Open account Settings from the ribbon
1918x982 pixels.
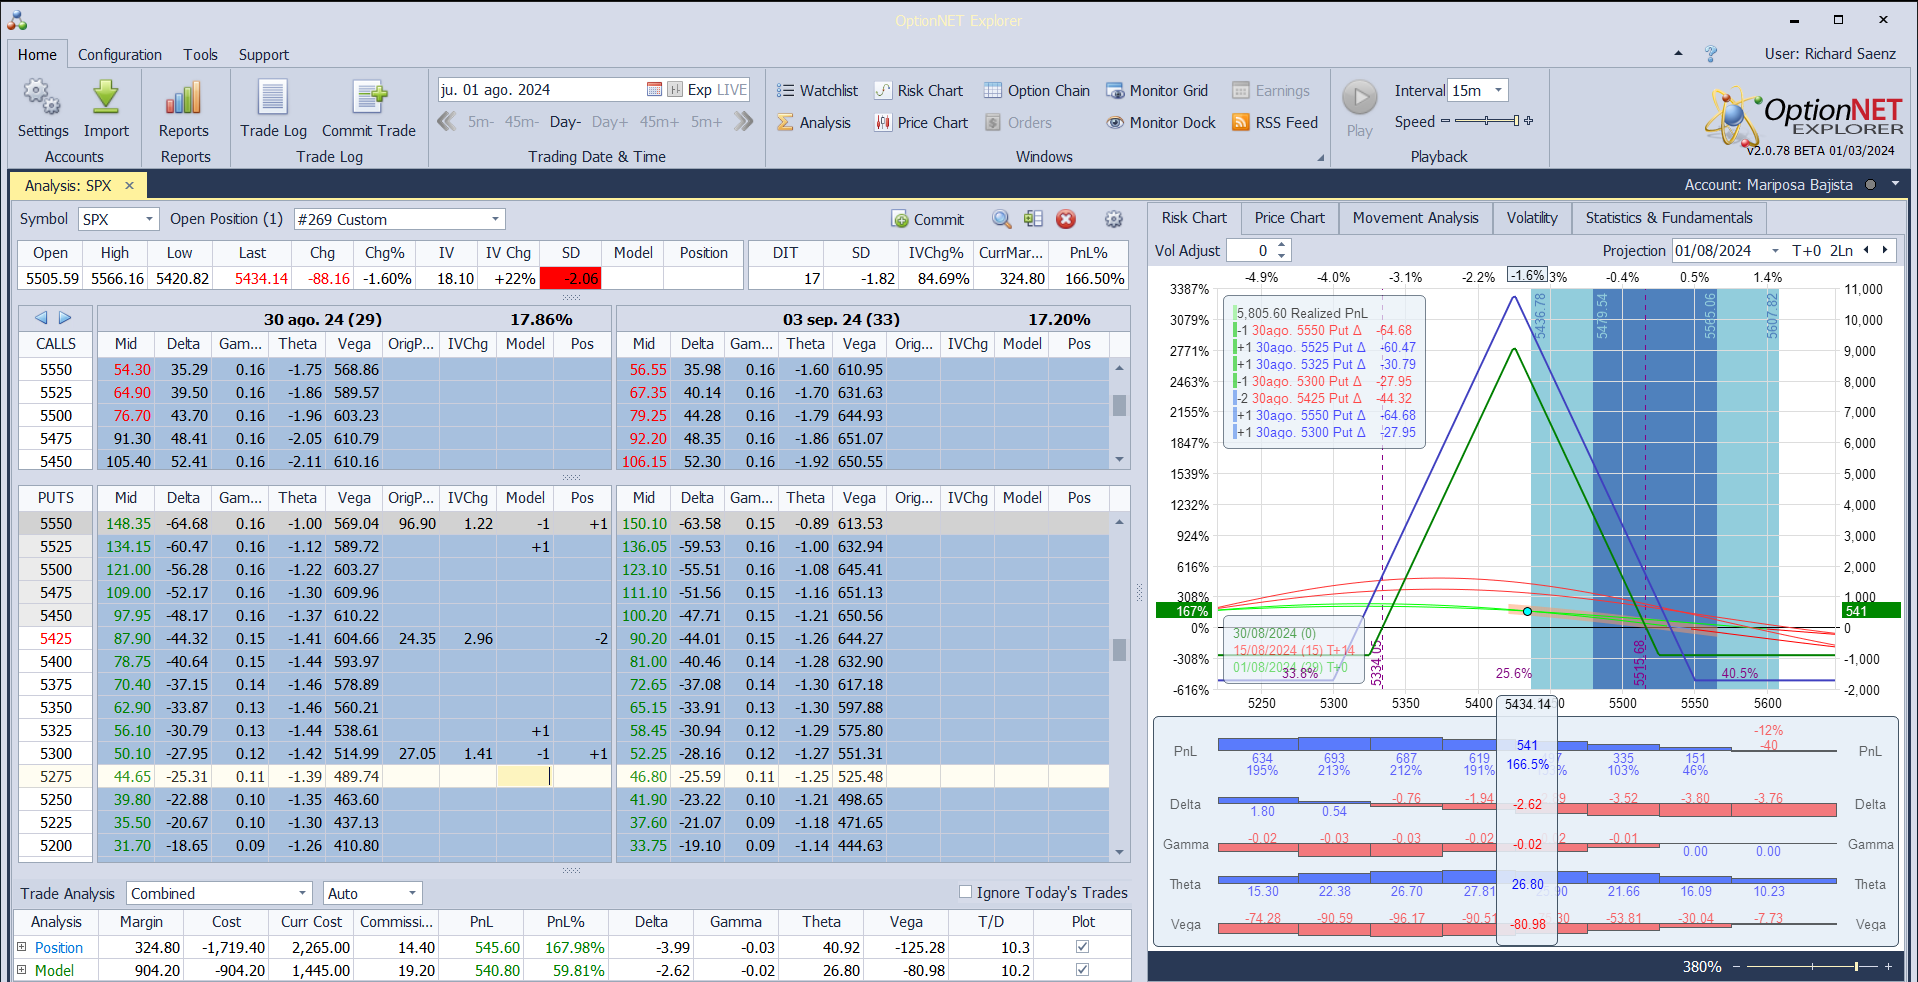pyautogui.click(x=43, y=109)
